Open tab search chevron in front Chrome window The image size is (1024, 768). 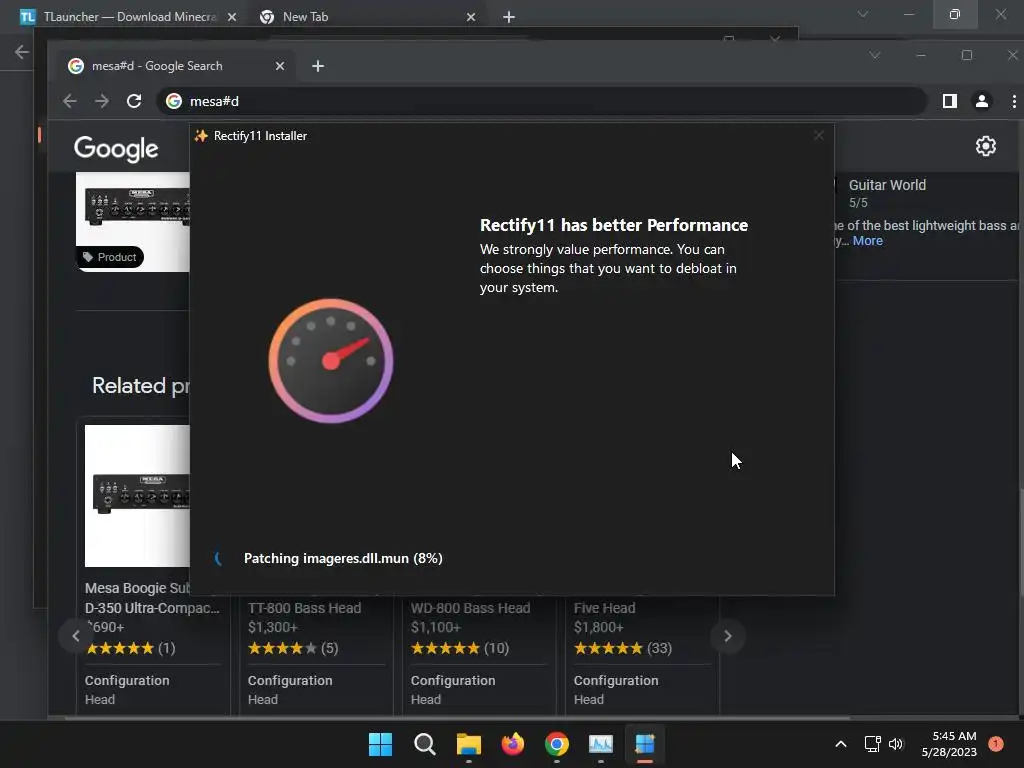point(874,56)
